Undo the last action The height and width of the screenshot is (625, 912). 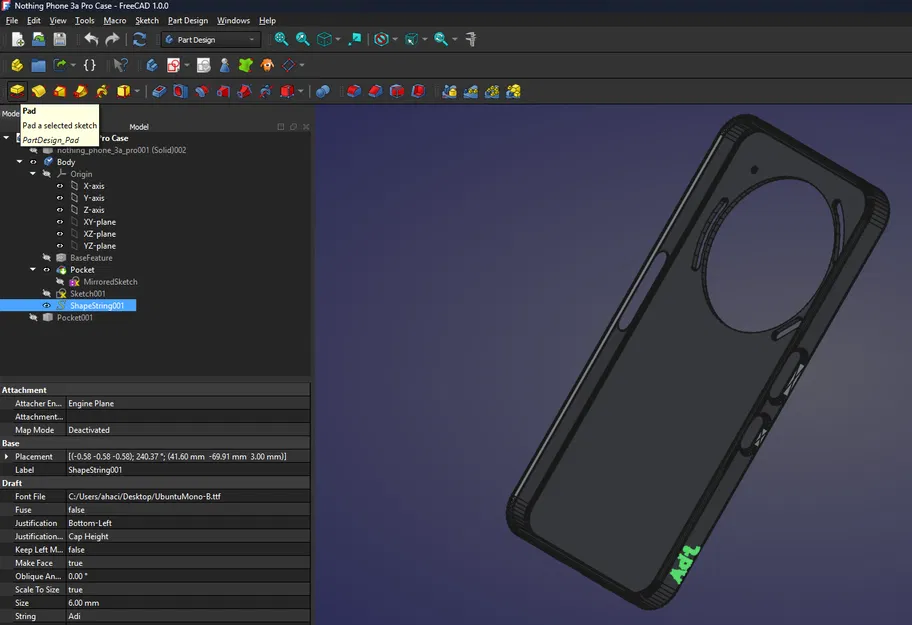(92, 39)
